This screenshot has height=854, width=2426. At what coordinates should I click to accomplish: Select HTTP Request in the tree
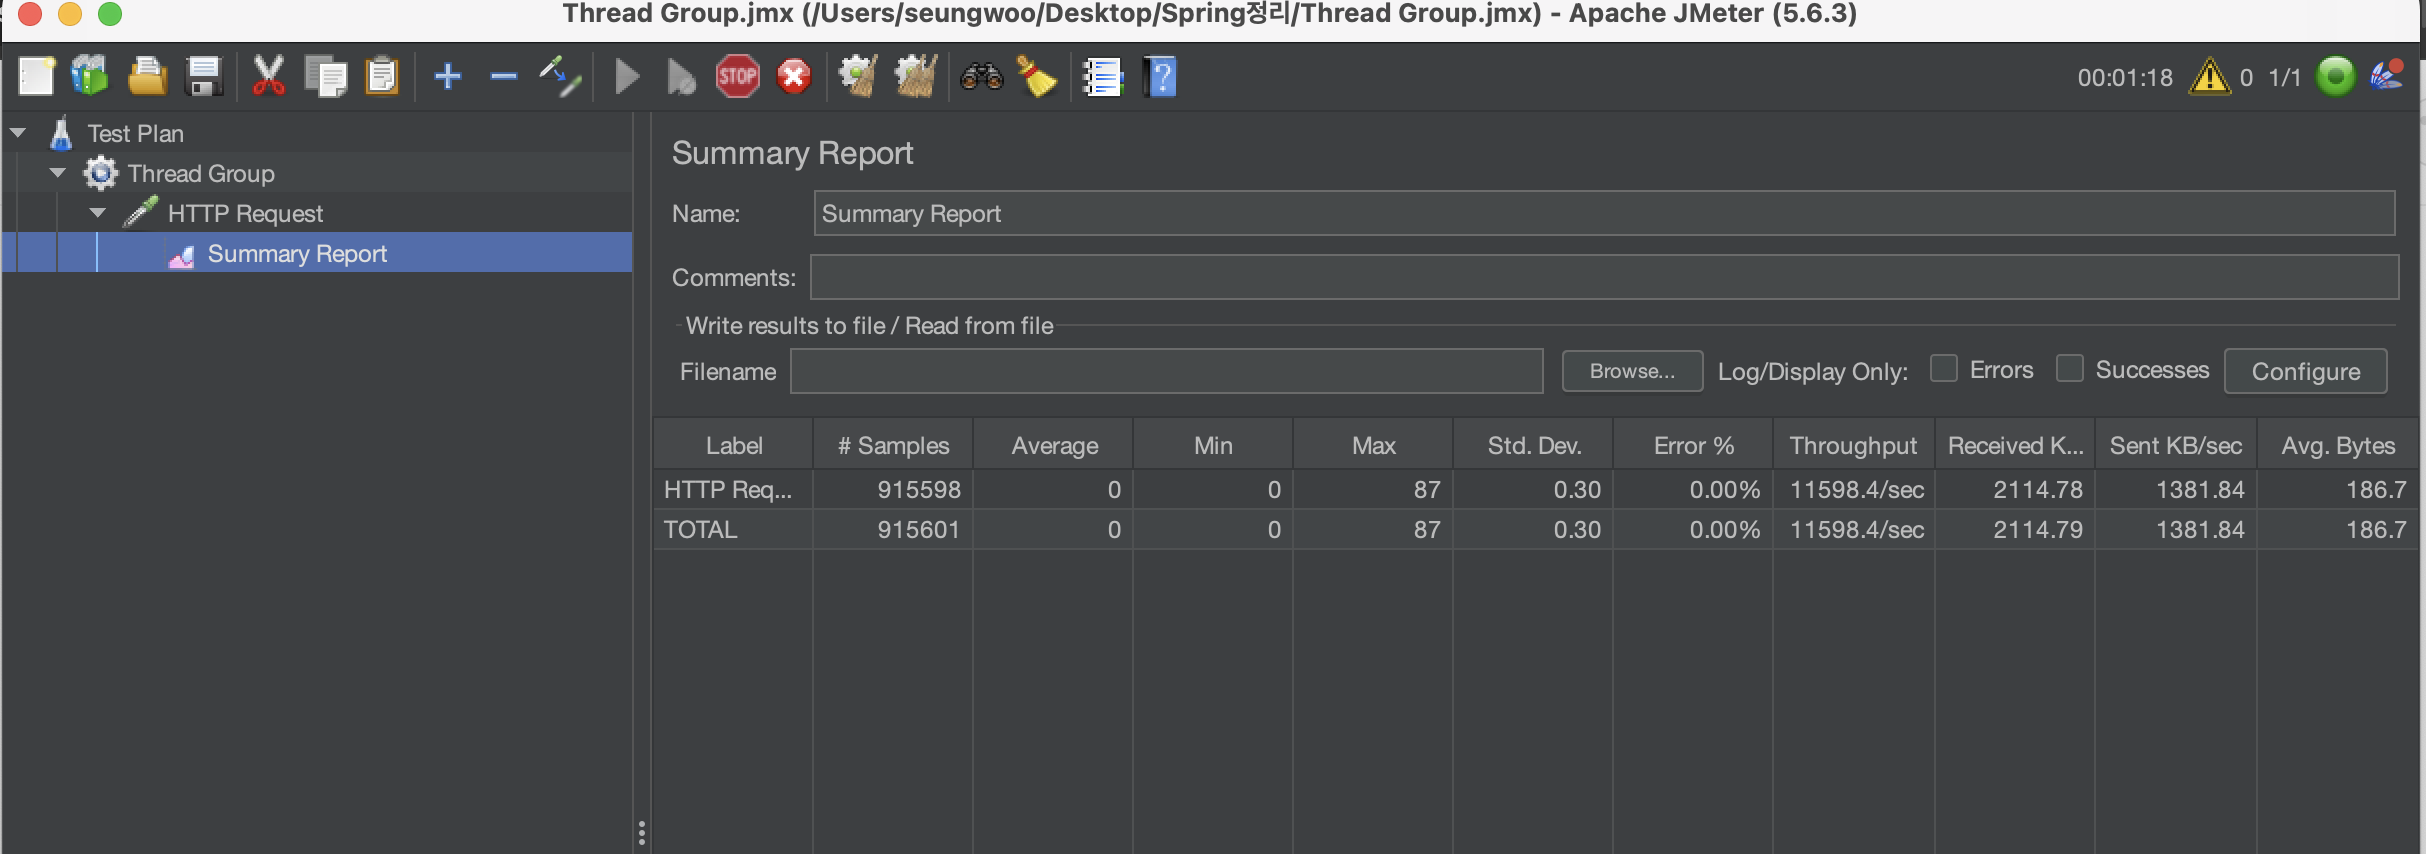245,213
